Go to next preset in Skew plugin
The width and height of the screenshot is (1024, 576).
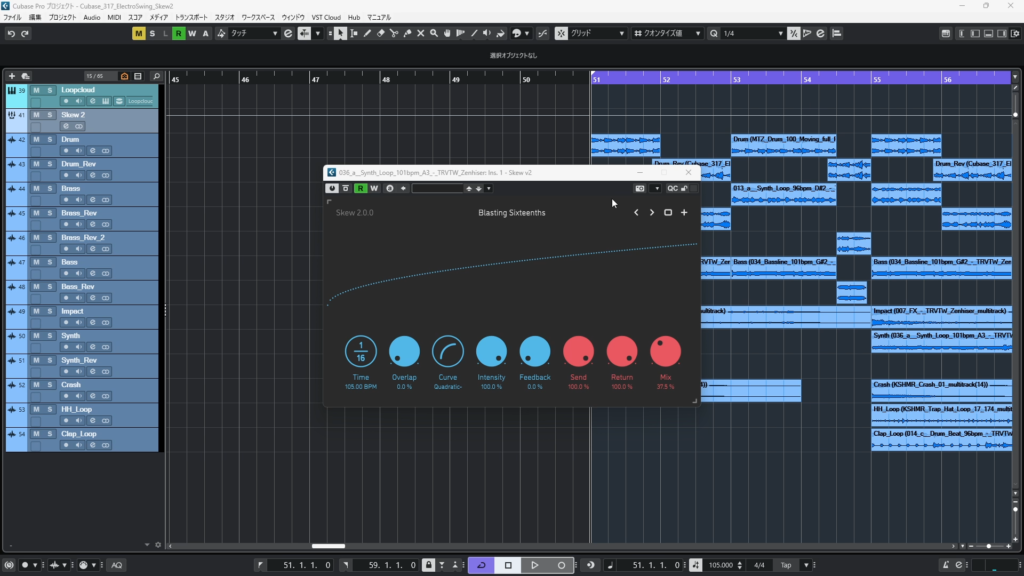pyautogui.click(x=652, y=212)
